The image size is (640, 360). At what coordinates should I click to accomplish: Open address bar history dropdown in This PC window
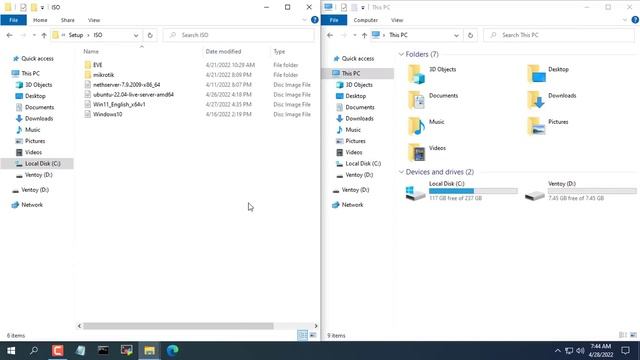[456, 36]
